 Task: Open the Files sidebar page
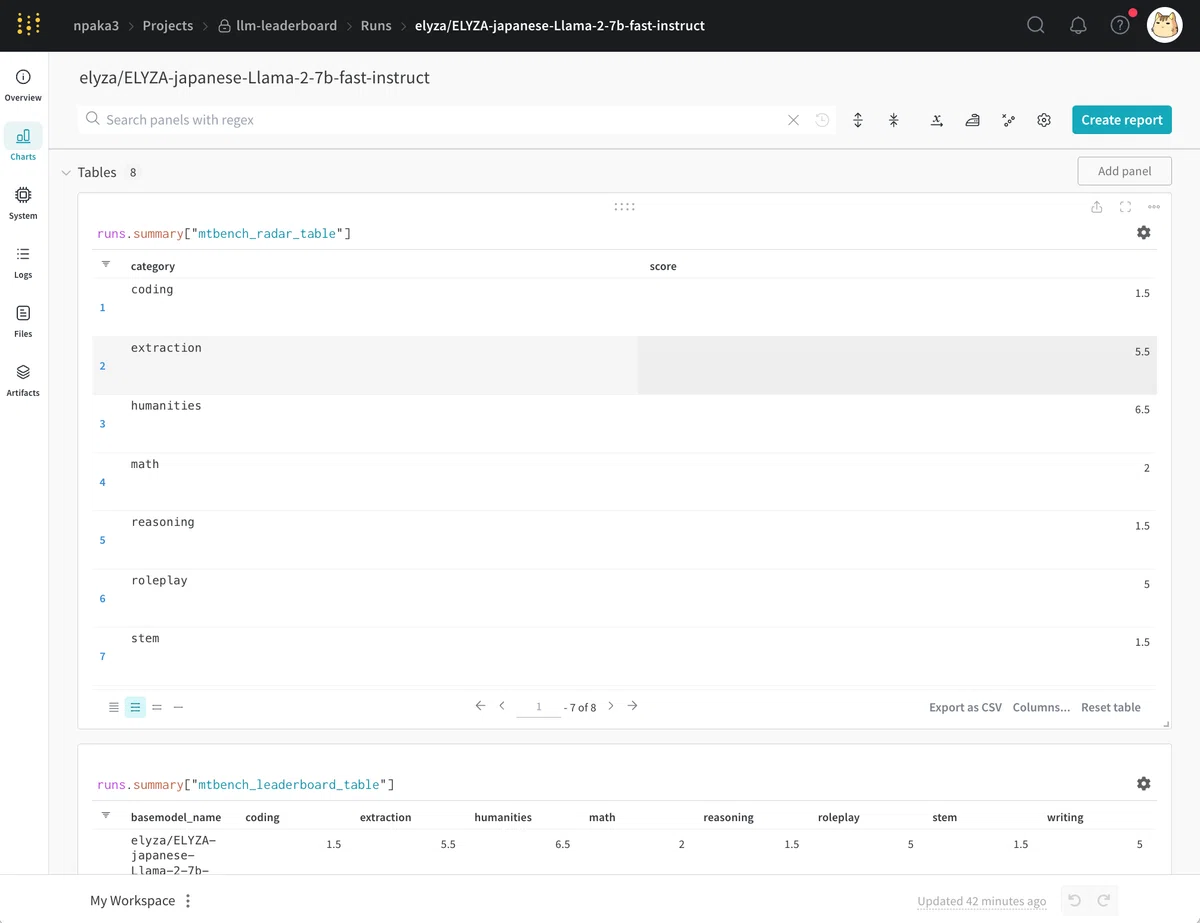[x=23, y=321]
